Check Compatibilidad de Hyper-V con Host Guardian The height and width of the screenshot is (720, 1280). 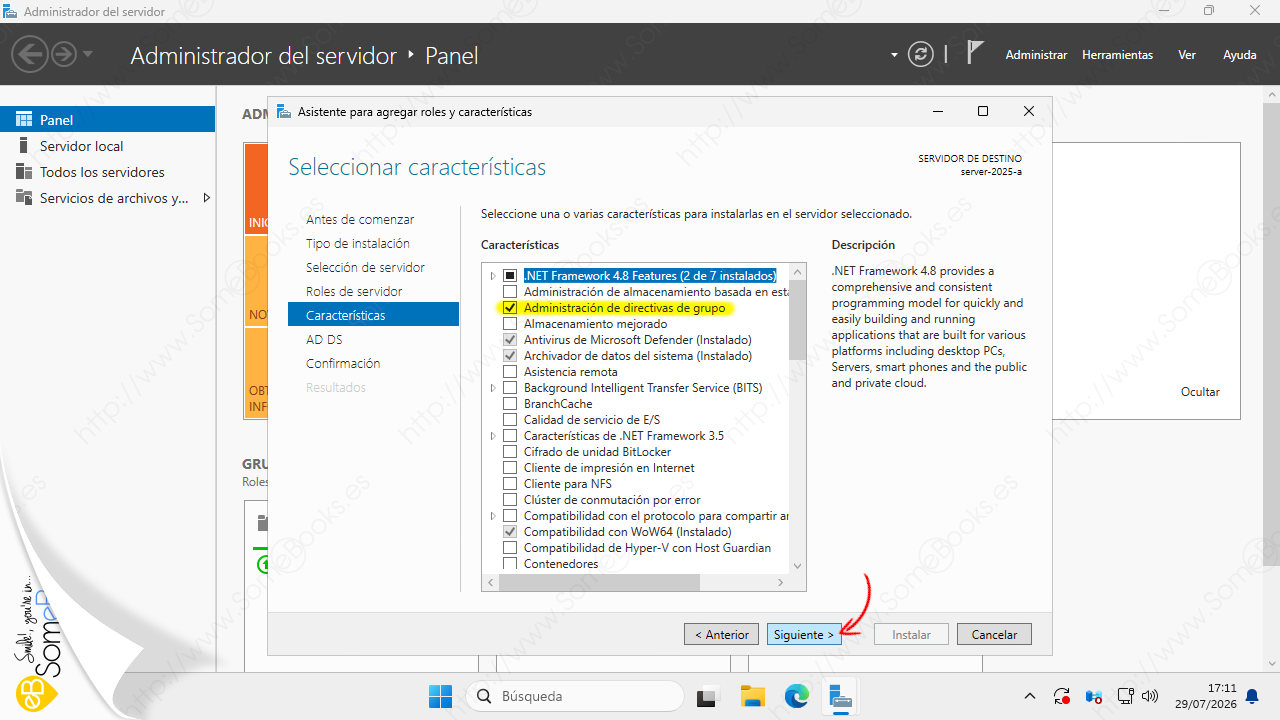click(510, 548)
